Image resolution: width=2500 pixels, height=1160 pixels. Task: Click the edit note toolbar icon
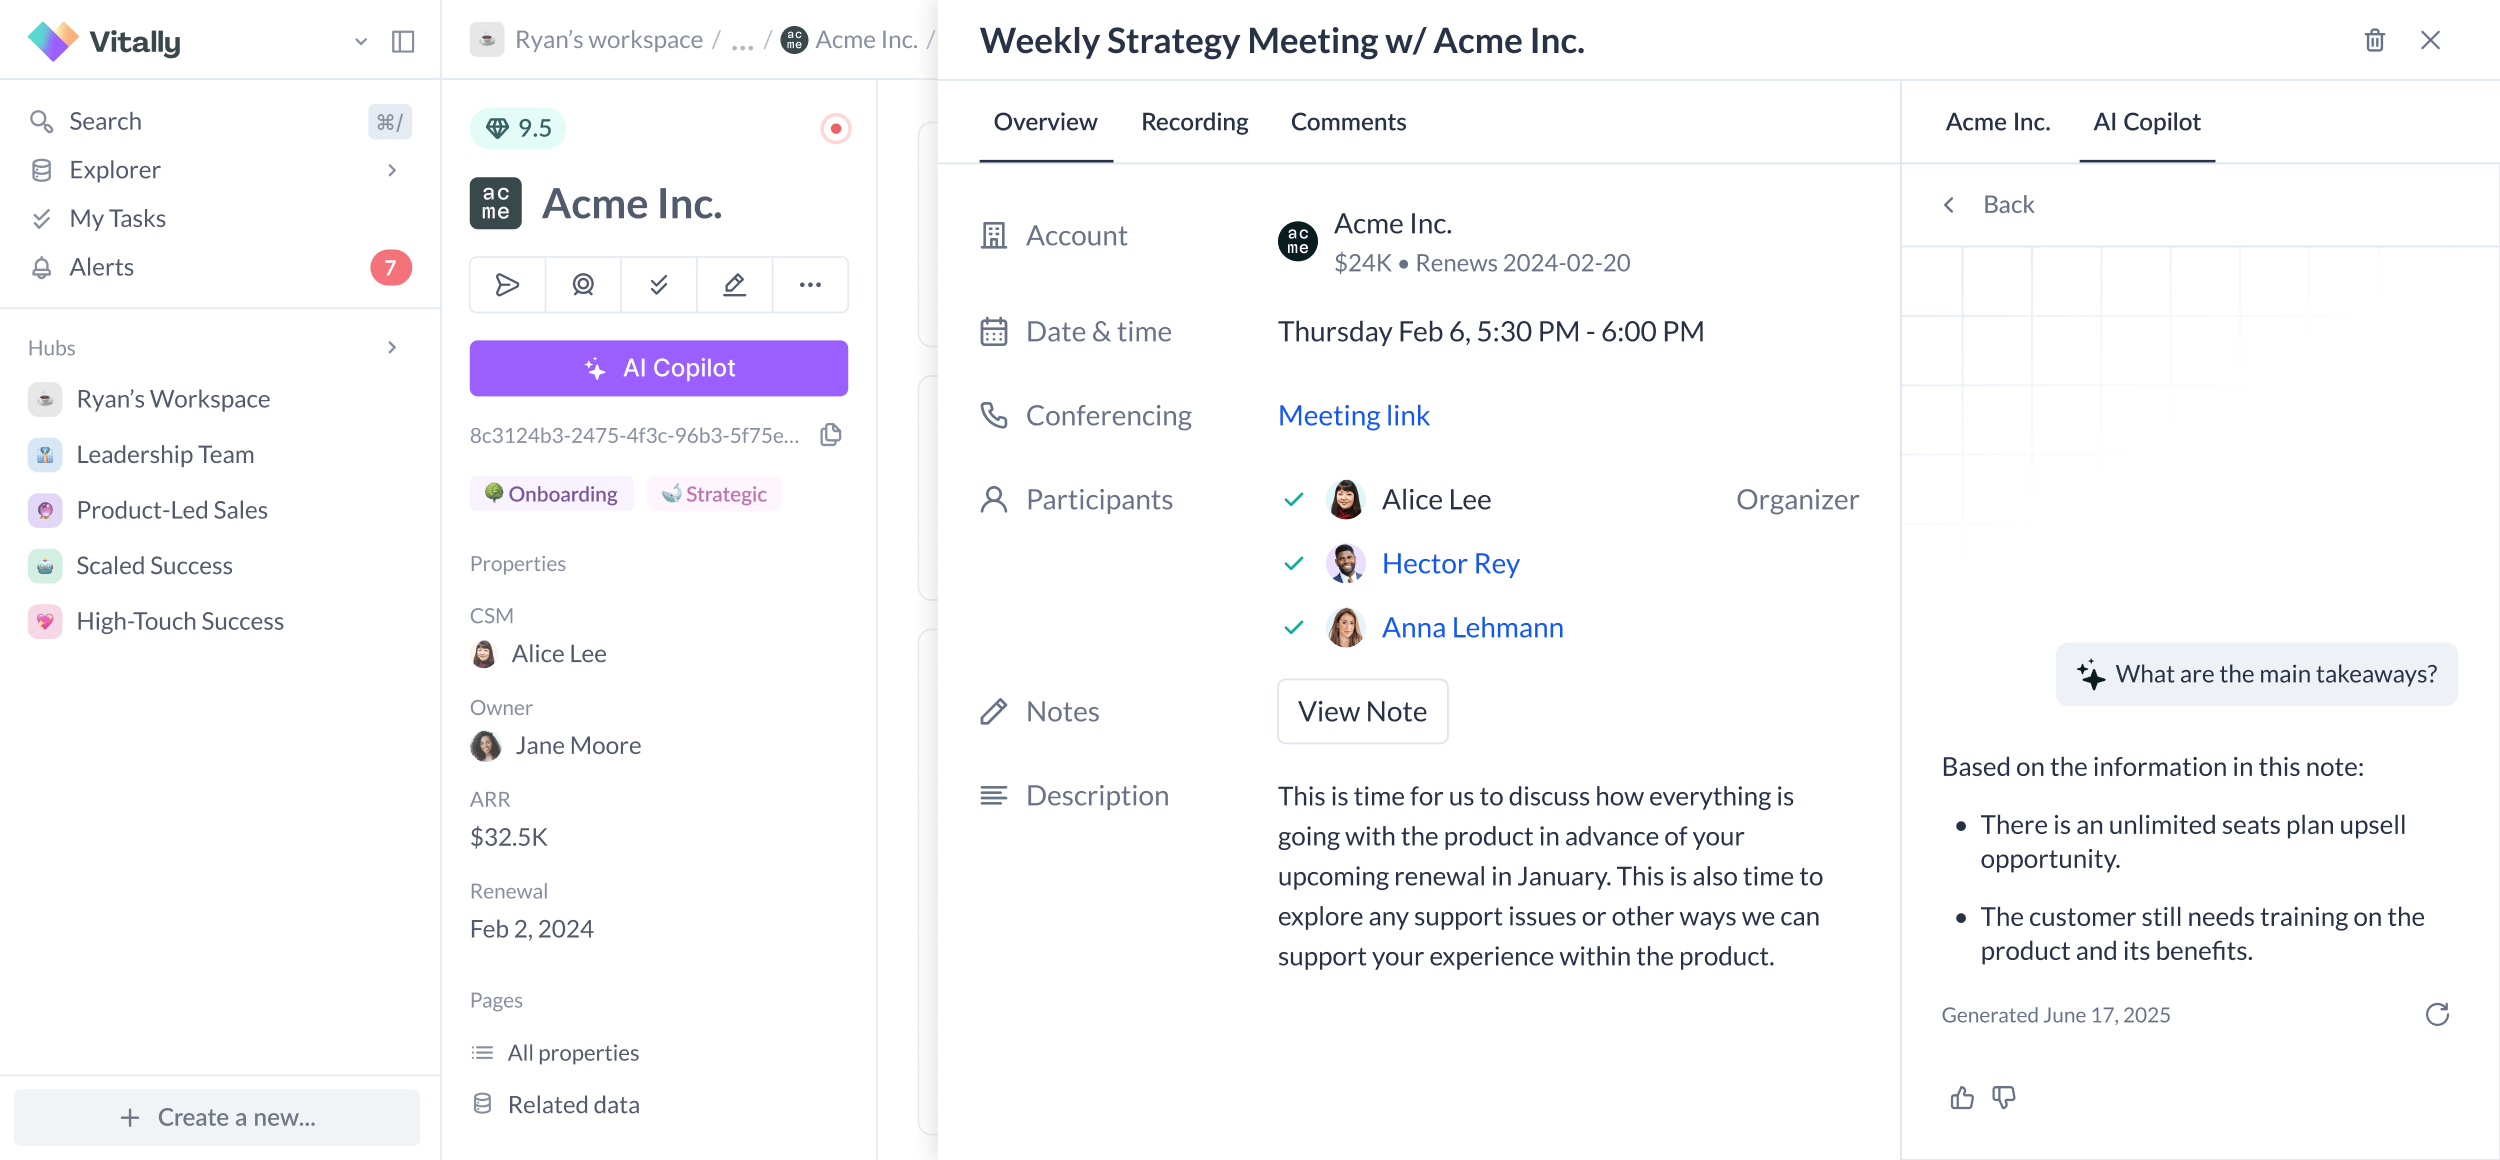[x=735, y=285]
